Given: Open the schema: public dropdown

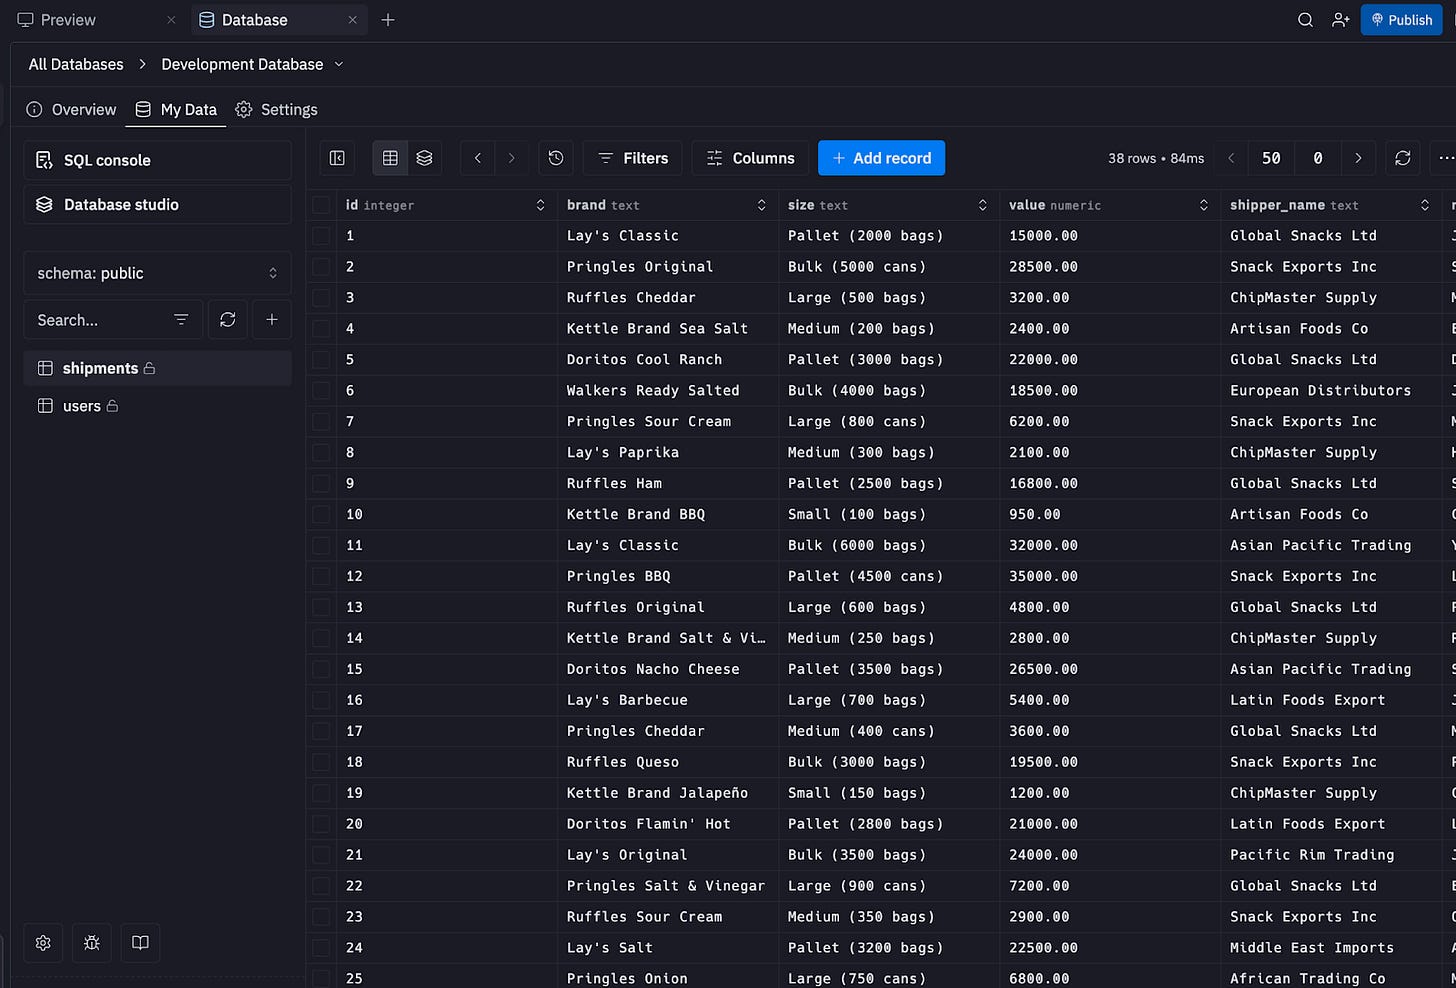Looking at the screenshot, I should point(157,273).
